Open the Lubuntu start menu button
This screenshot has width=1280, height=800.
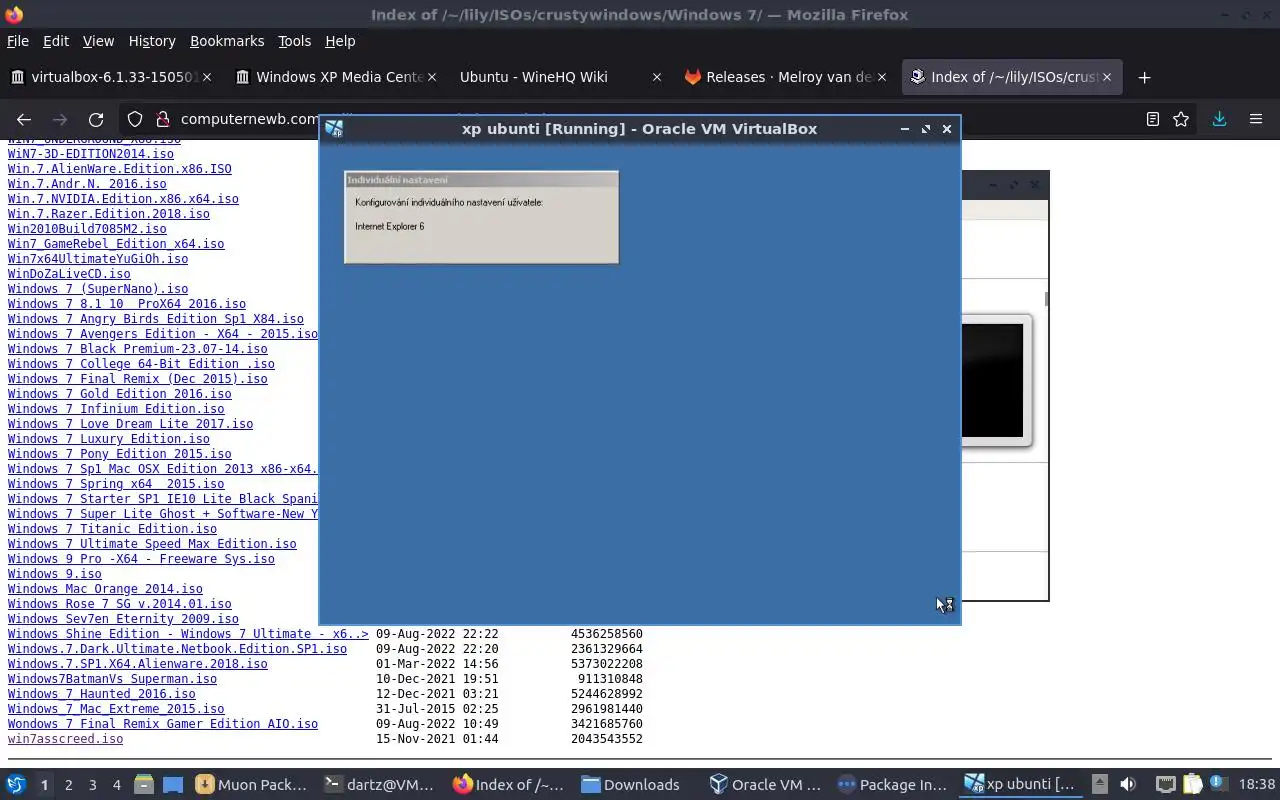tap(15, 785)
